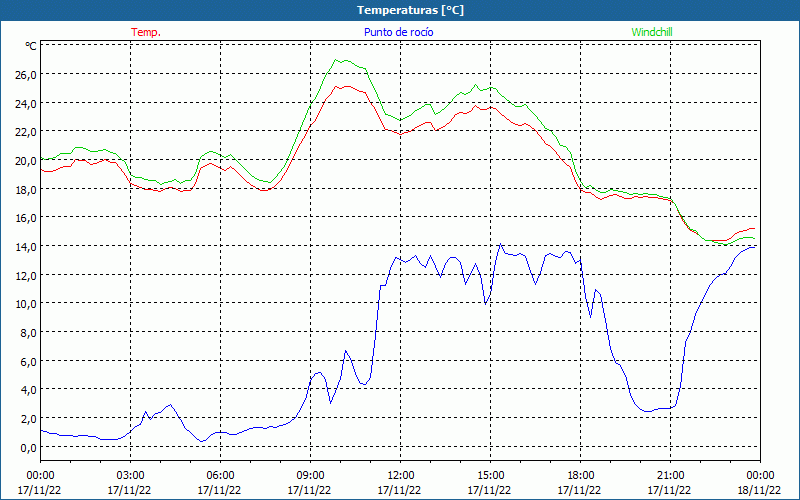Viewport: 800px width, 500px height.
Task: Click the 22,0 y-axis value
Action: pyautogui.click(x=26, y=132)
